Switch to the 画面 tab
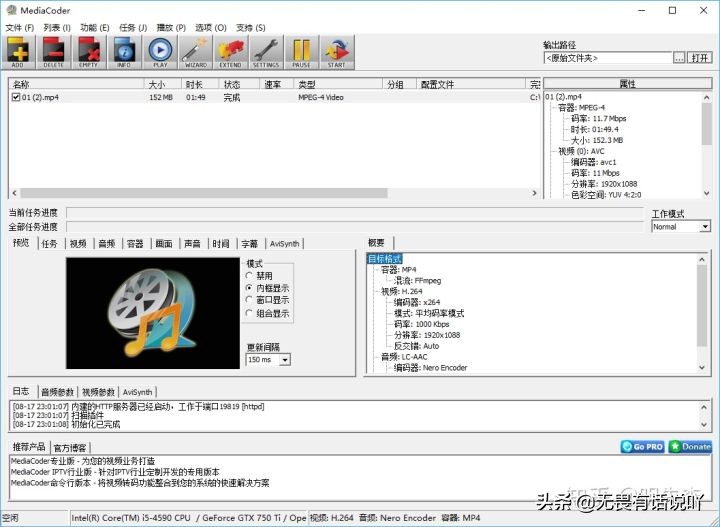The image size is (720, 527). tap(164, 244)
